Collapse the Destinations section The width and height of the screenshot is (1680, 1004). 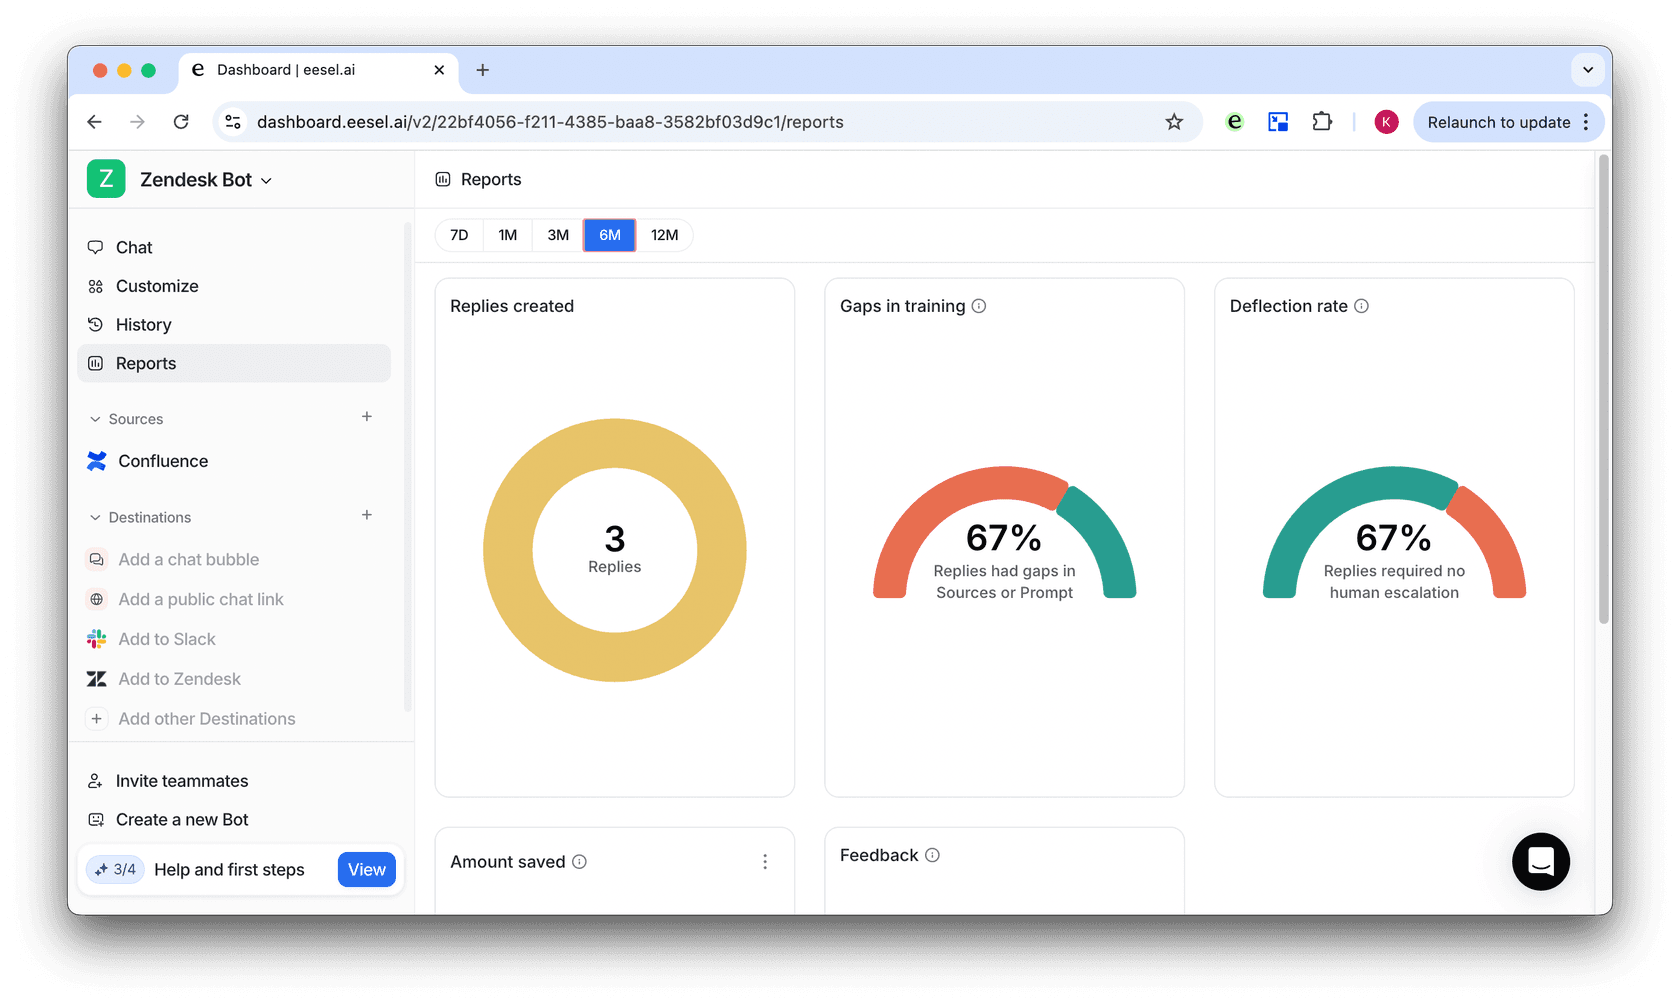(96, 517)
